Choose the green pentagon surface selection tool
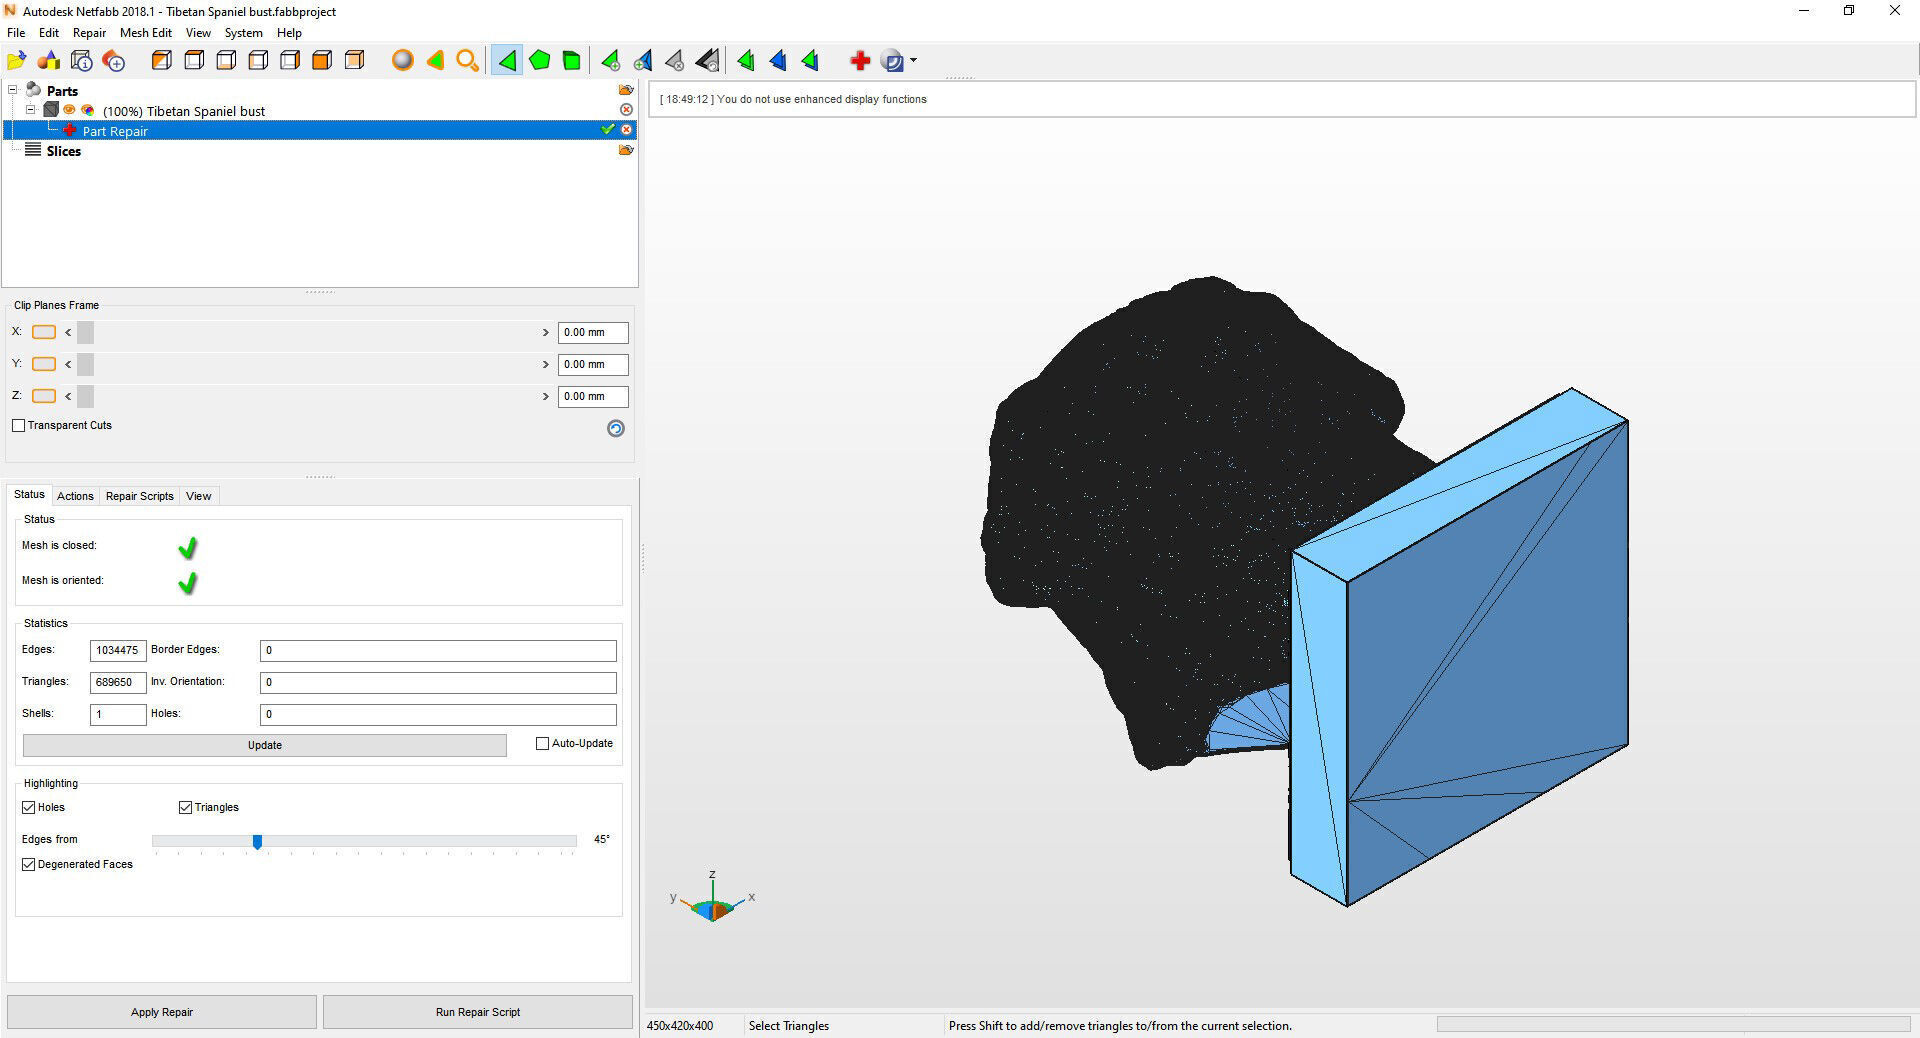This screenshot has width=1920, height=1038. [540, 61]
